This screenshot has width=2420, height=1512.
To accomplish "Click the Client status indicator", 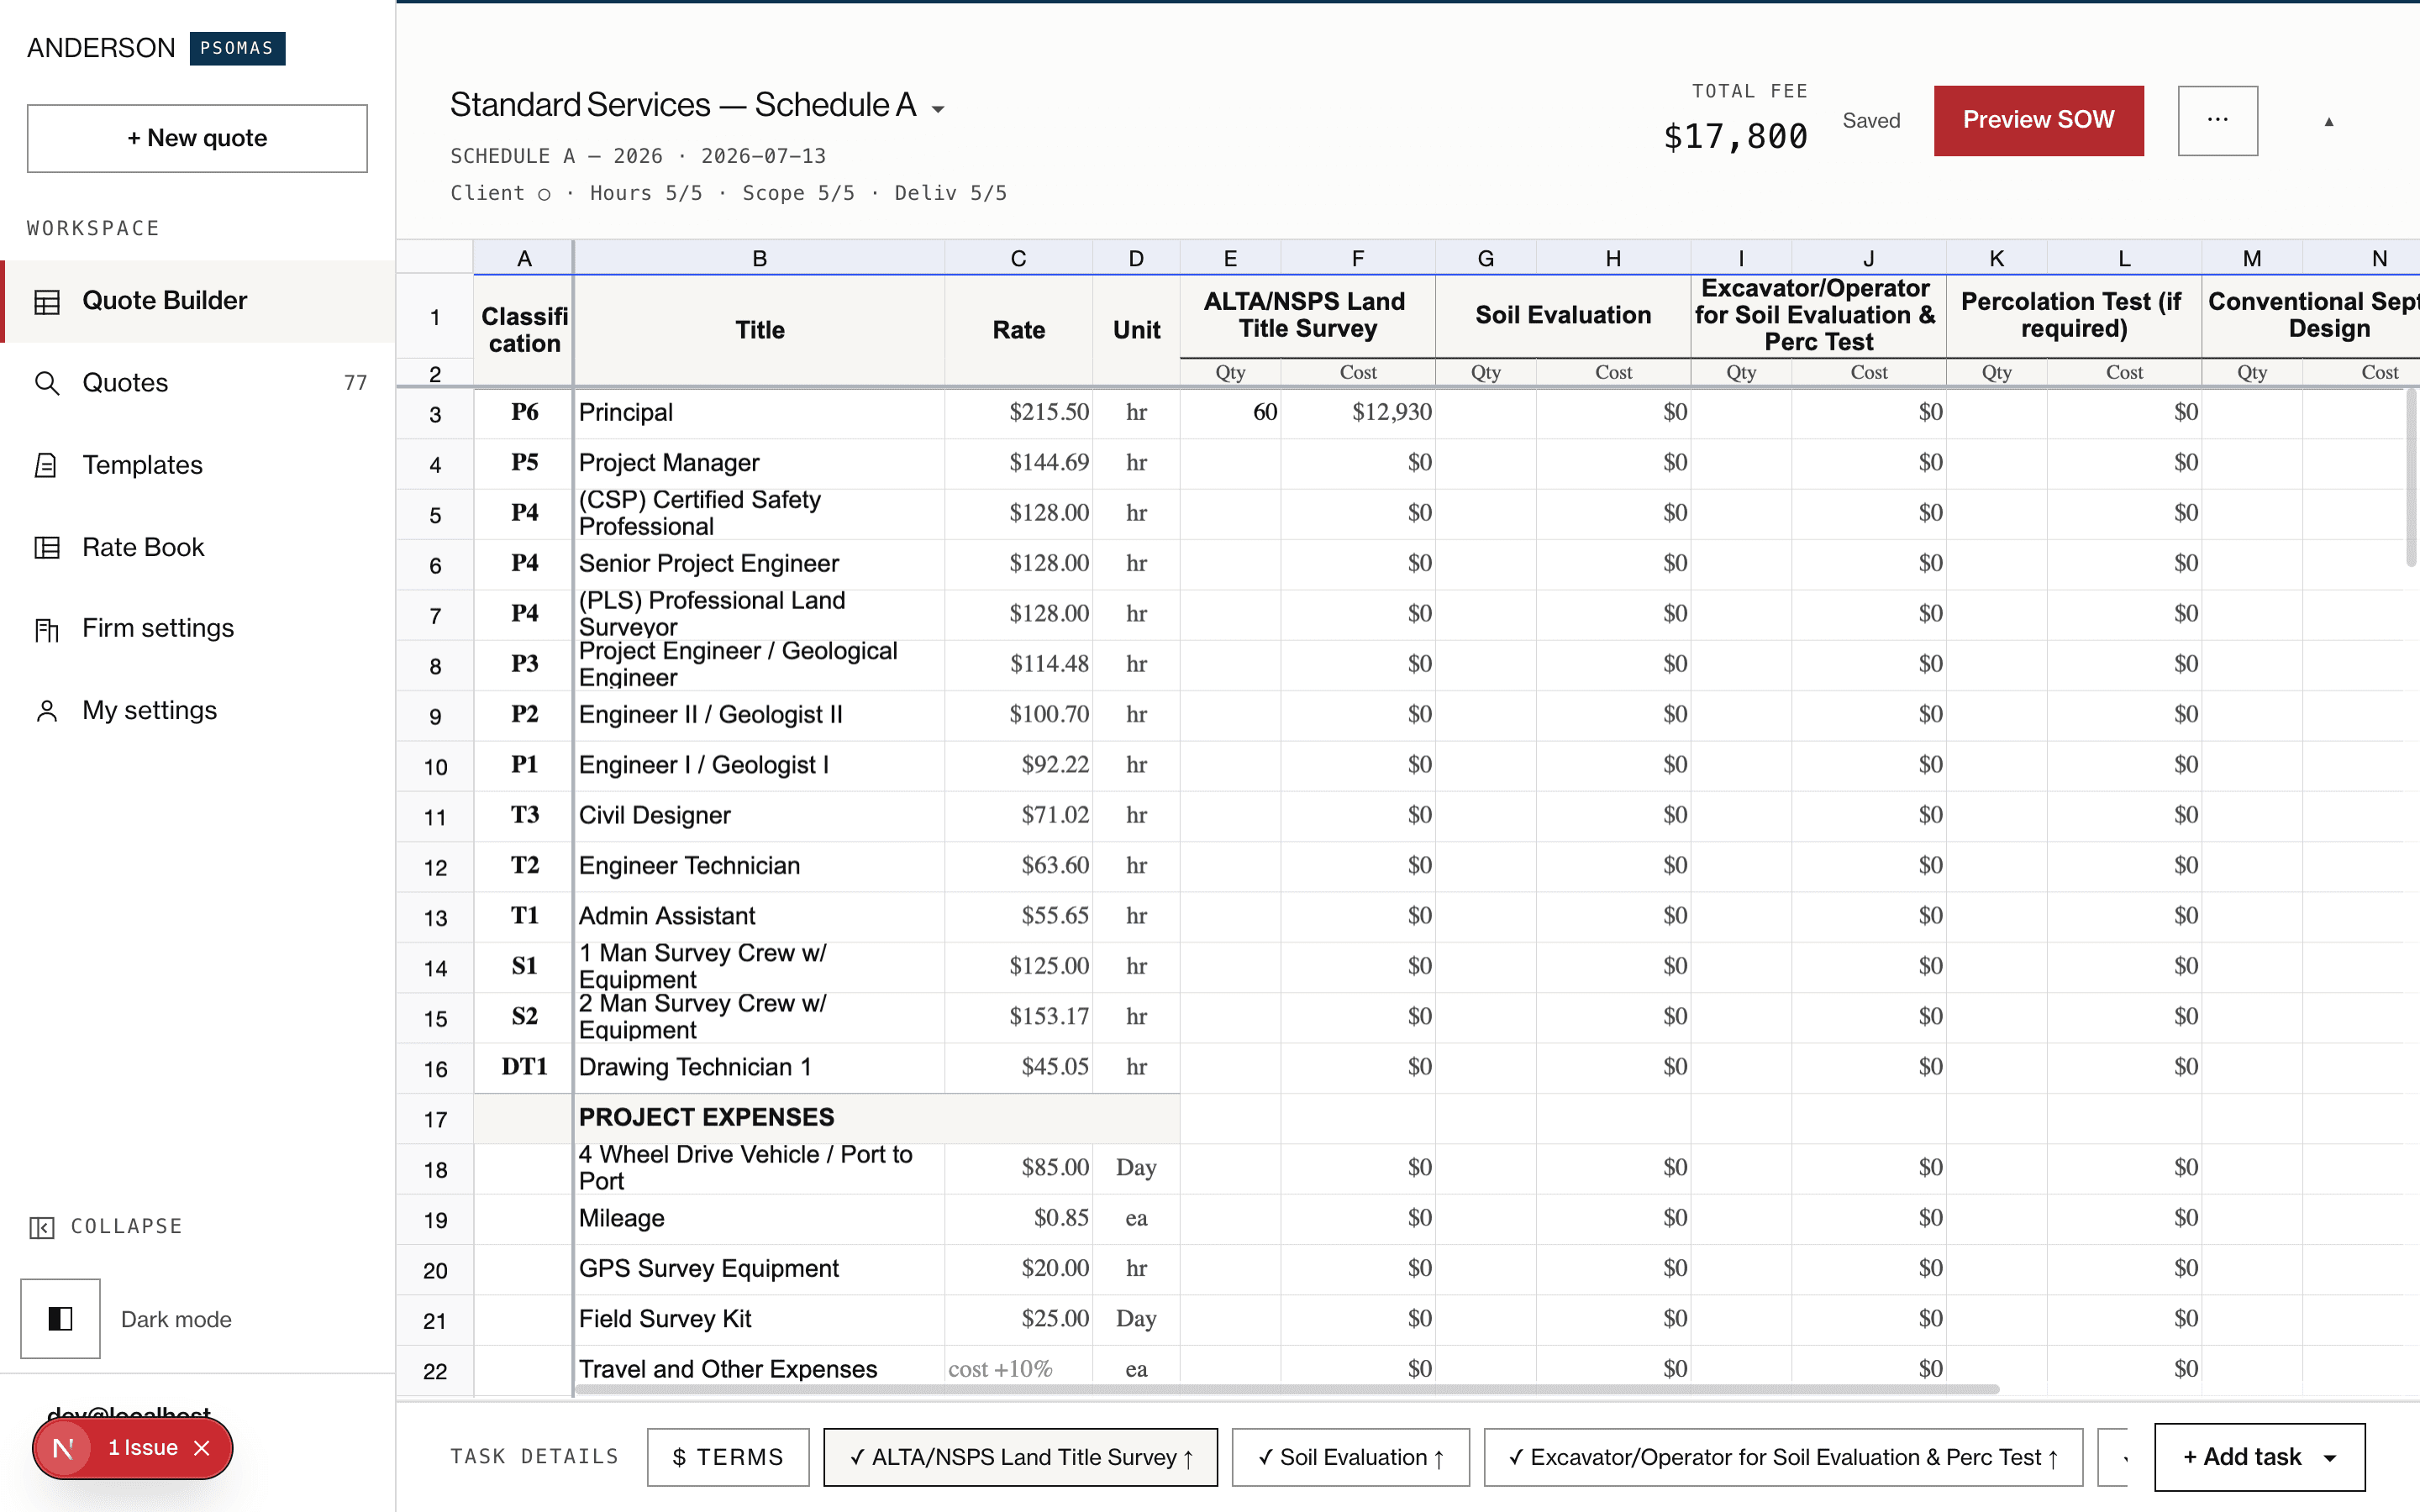I will (501, 194).
